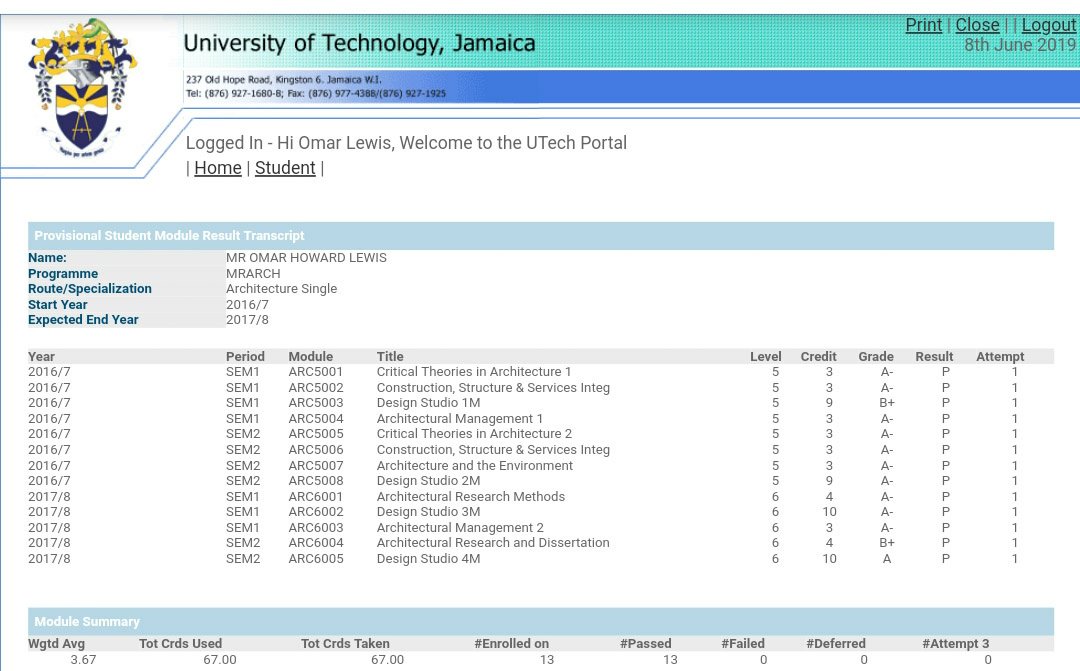This screenshot has height=671, width=1080.
Task: Select the Grade column header
Action: [875, 356]
